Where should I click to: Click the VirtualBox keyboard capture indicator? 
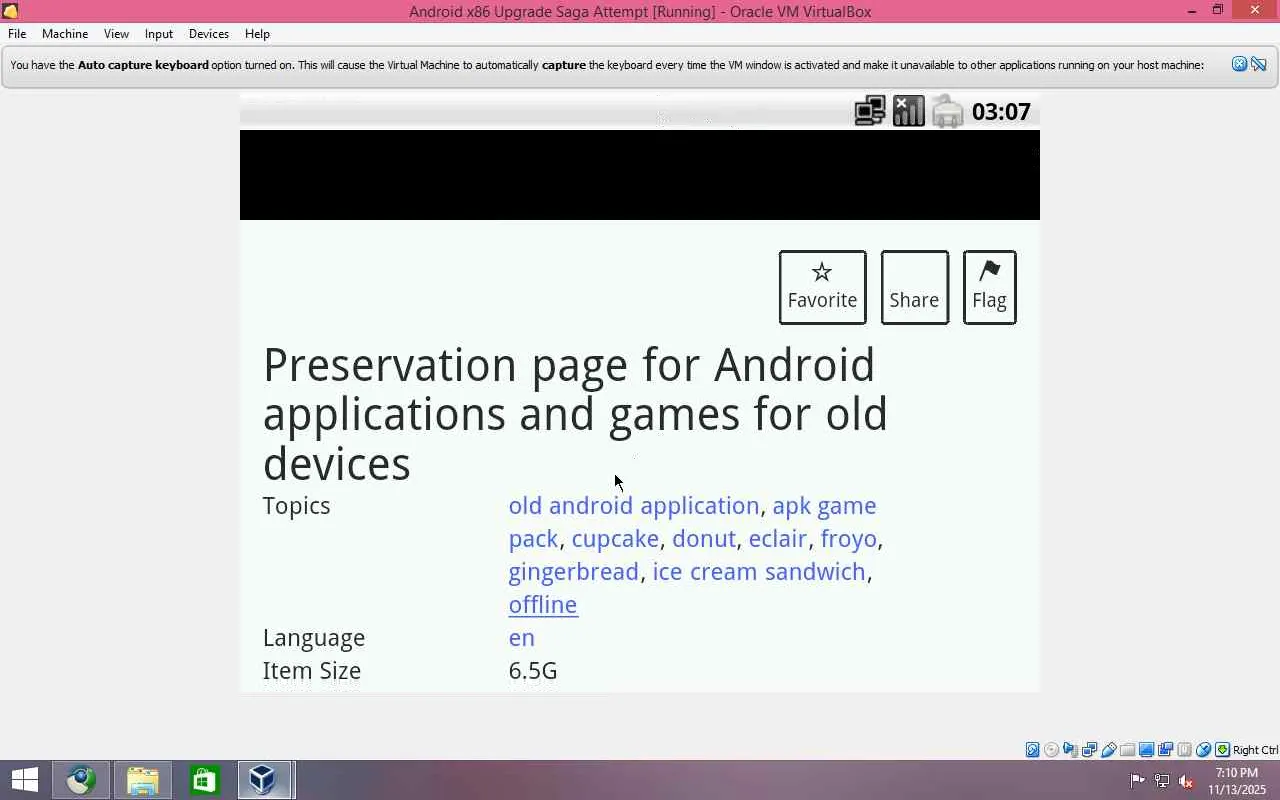pyautogui.click(x=1222, y=750)
